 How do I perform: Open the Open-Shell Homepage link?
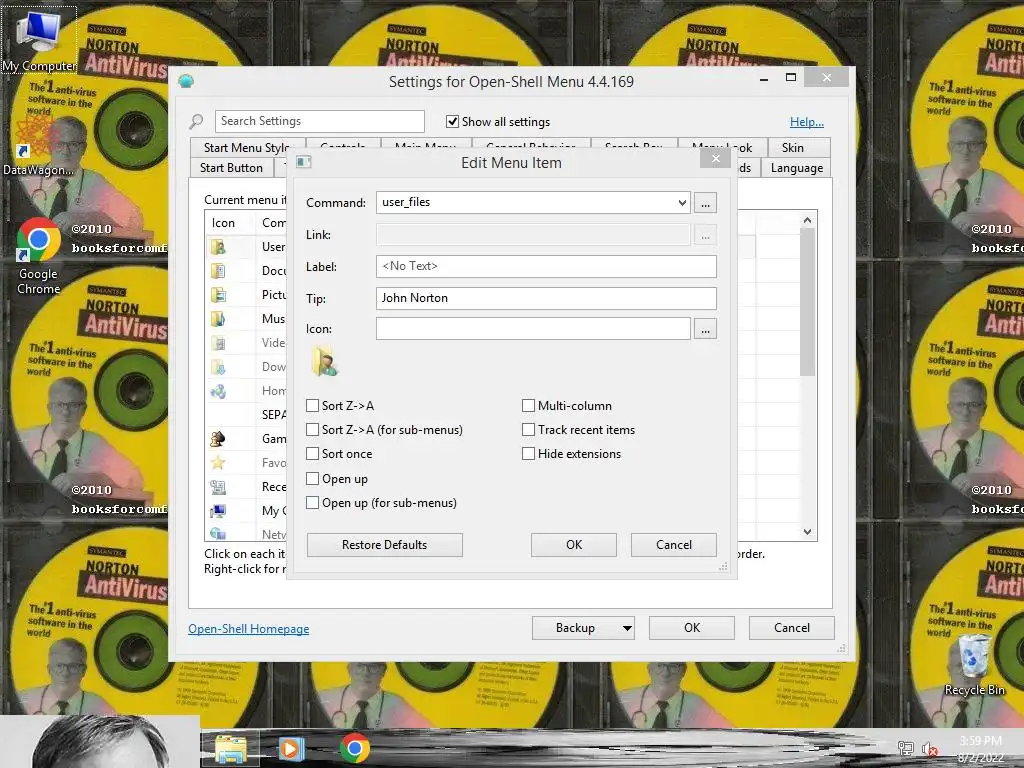[249, 629]
